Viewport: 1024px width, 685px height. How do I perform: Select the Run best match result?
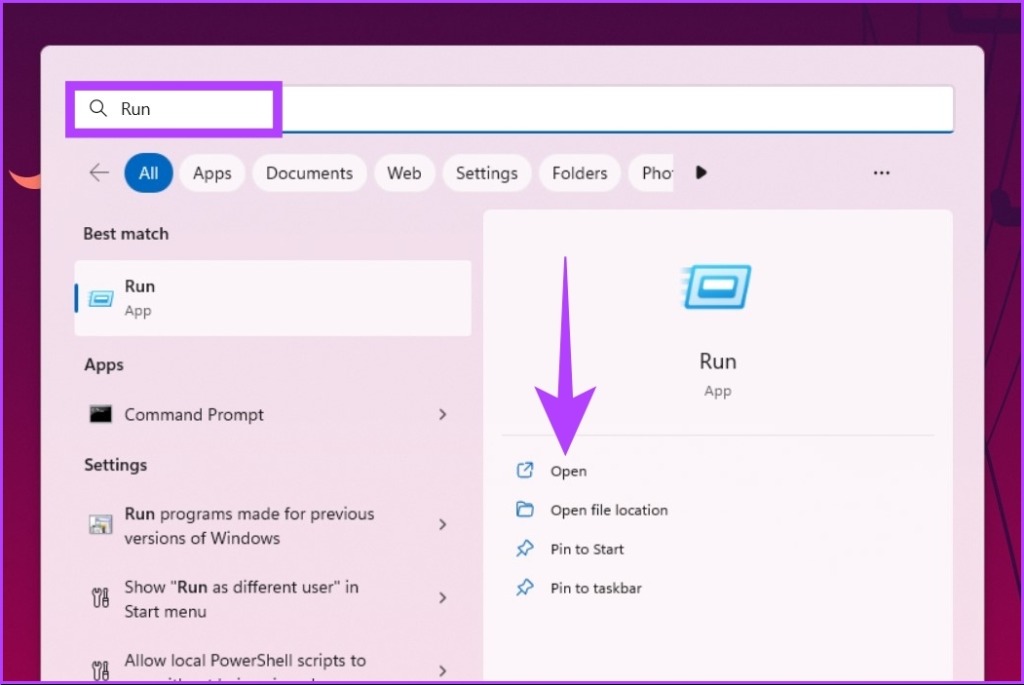click(272, 298)
